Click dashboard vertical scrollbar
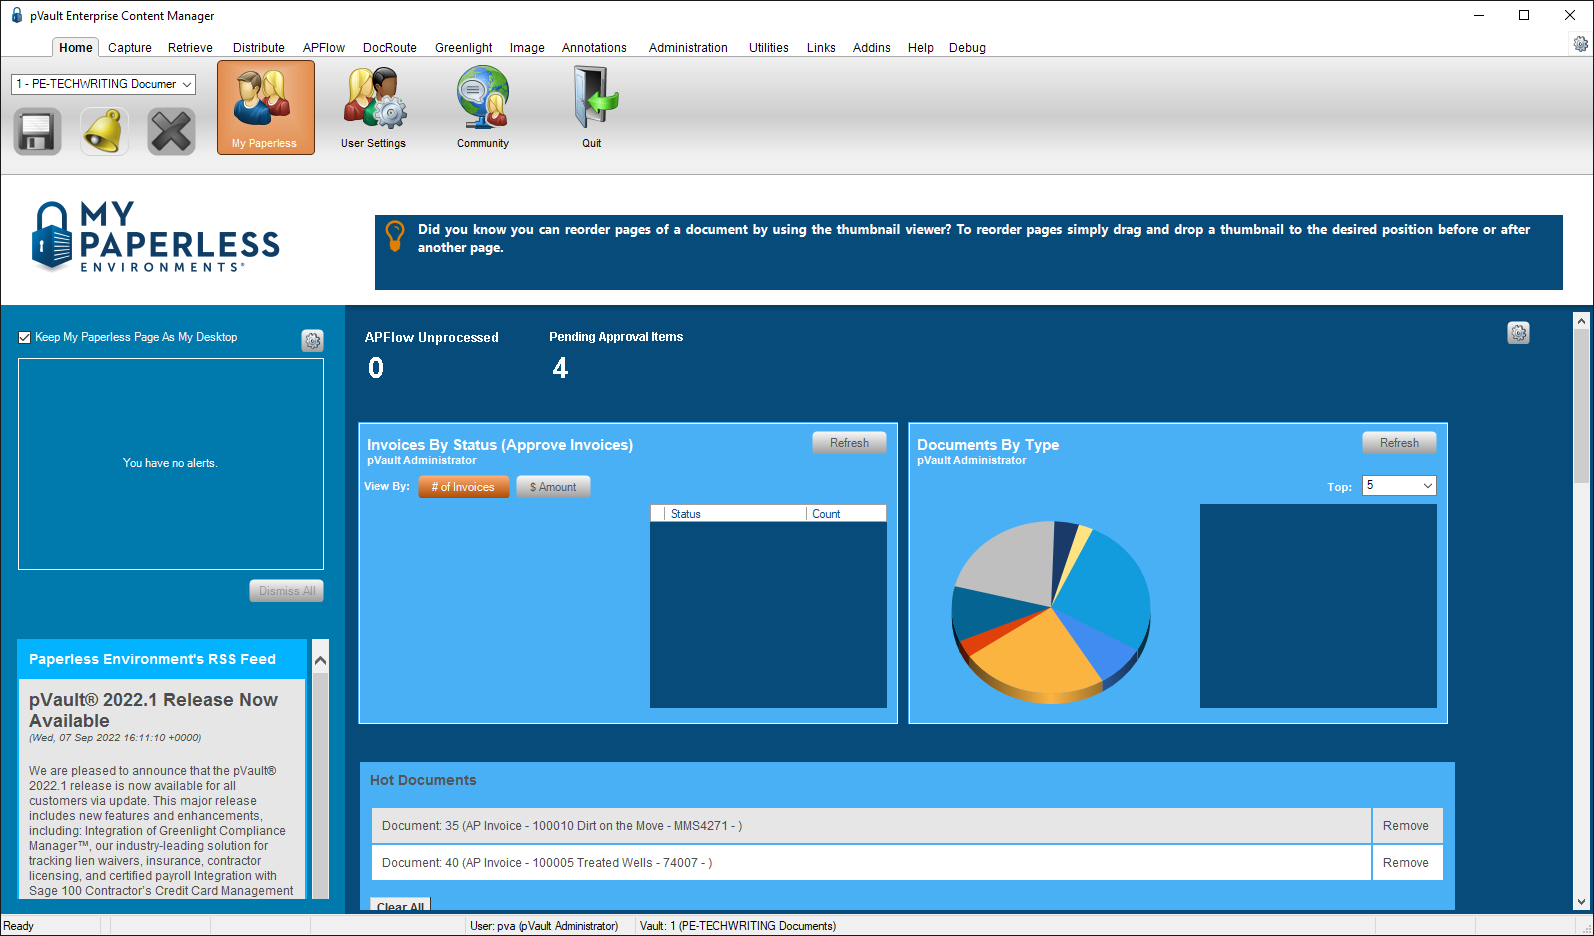The width and height of the screenshot is (1594, 936). tap(1581, 406)
